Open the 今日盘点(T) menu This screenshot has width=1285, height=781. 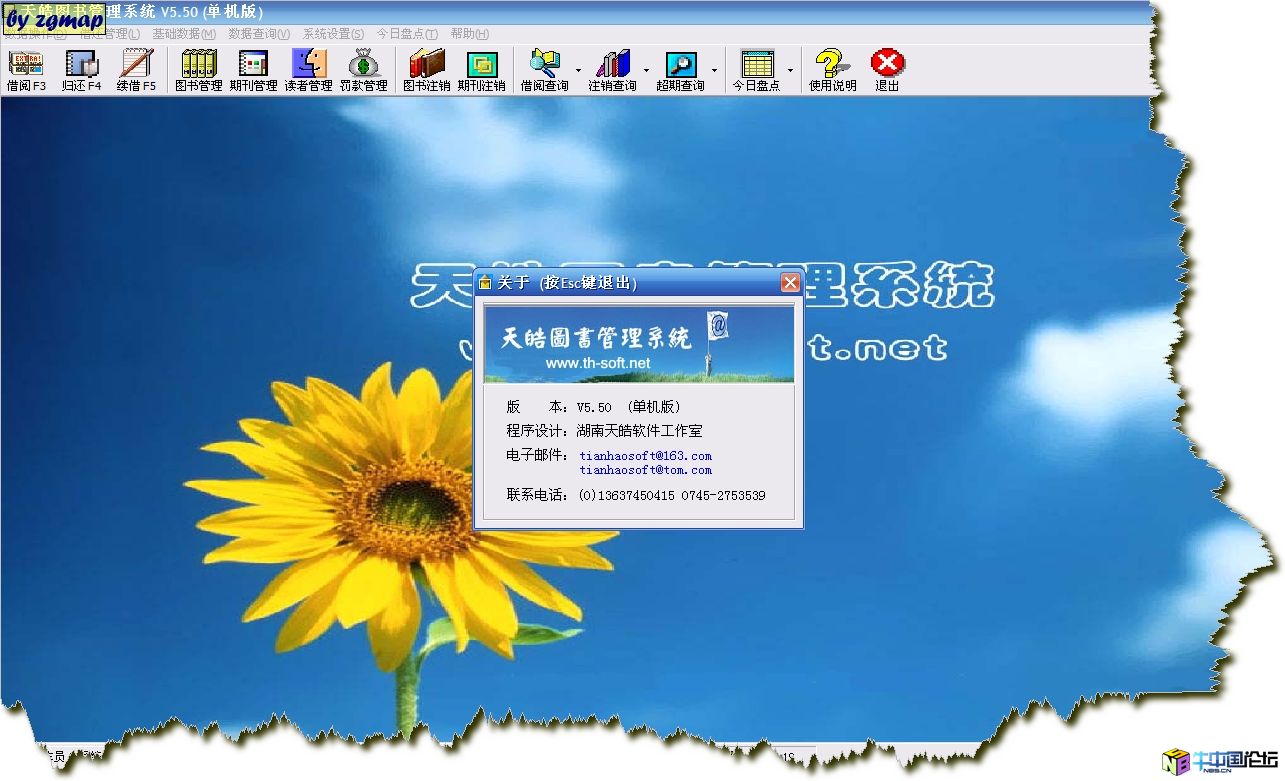click(x=407, y=34)
